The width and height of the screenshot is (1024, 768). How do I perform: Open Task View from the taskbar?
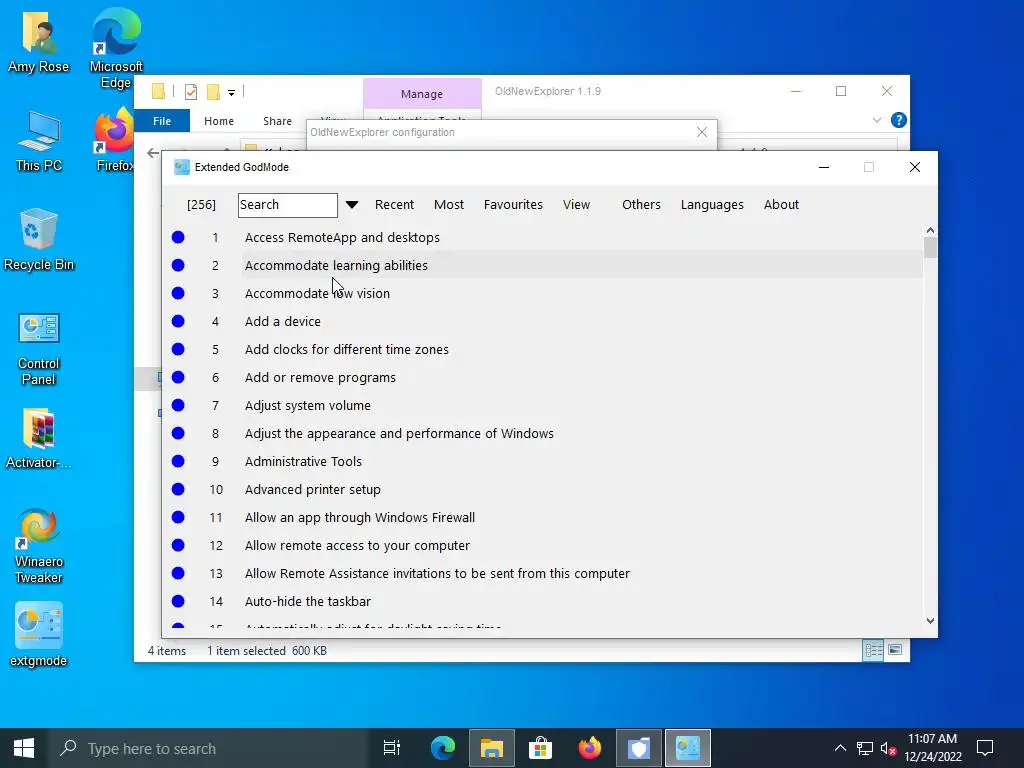tap(392, 748)
